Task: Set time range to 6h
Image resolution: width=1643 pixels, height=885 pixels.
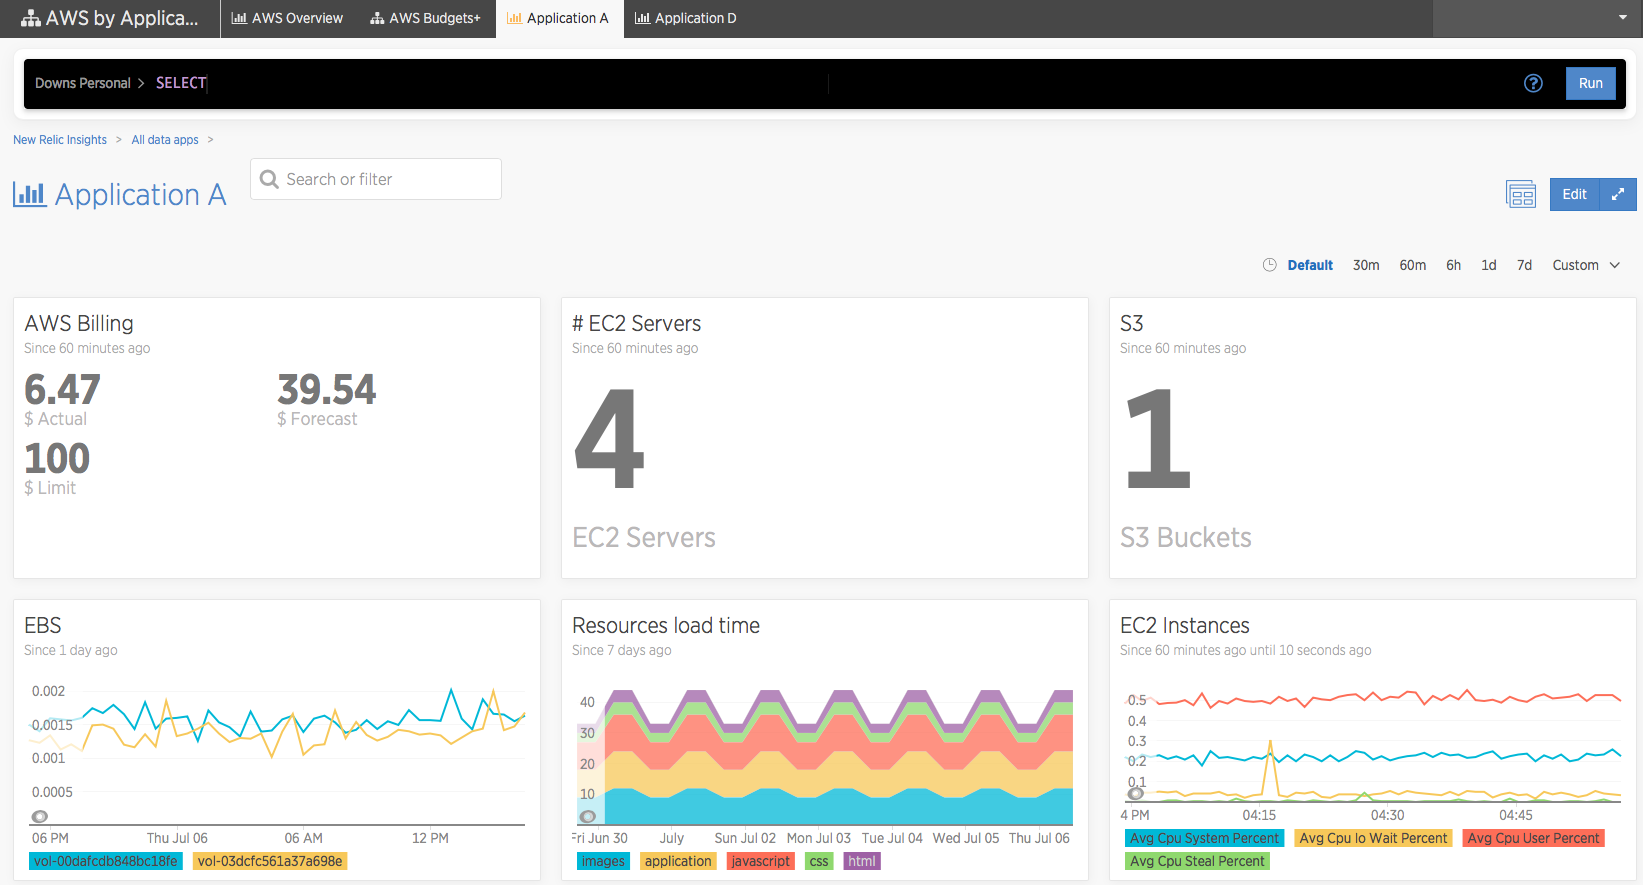Action: click(x=1453, y=265)
